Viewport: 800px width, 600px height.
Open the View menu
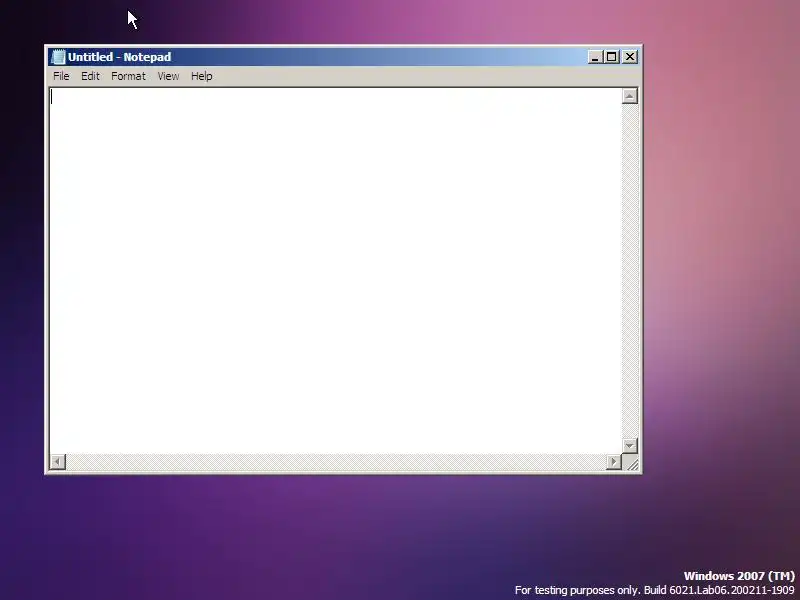168,76
